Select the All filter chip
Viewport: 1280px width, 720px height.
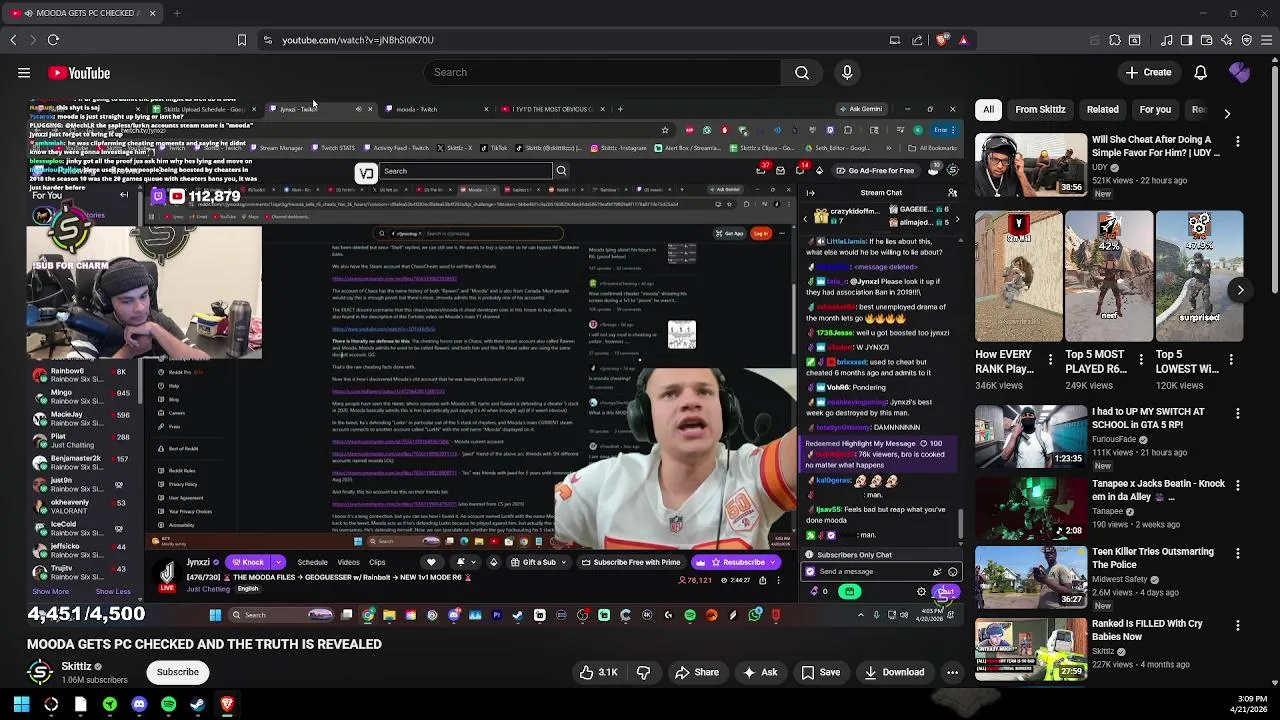988,110
